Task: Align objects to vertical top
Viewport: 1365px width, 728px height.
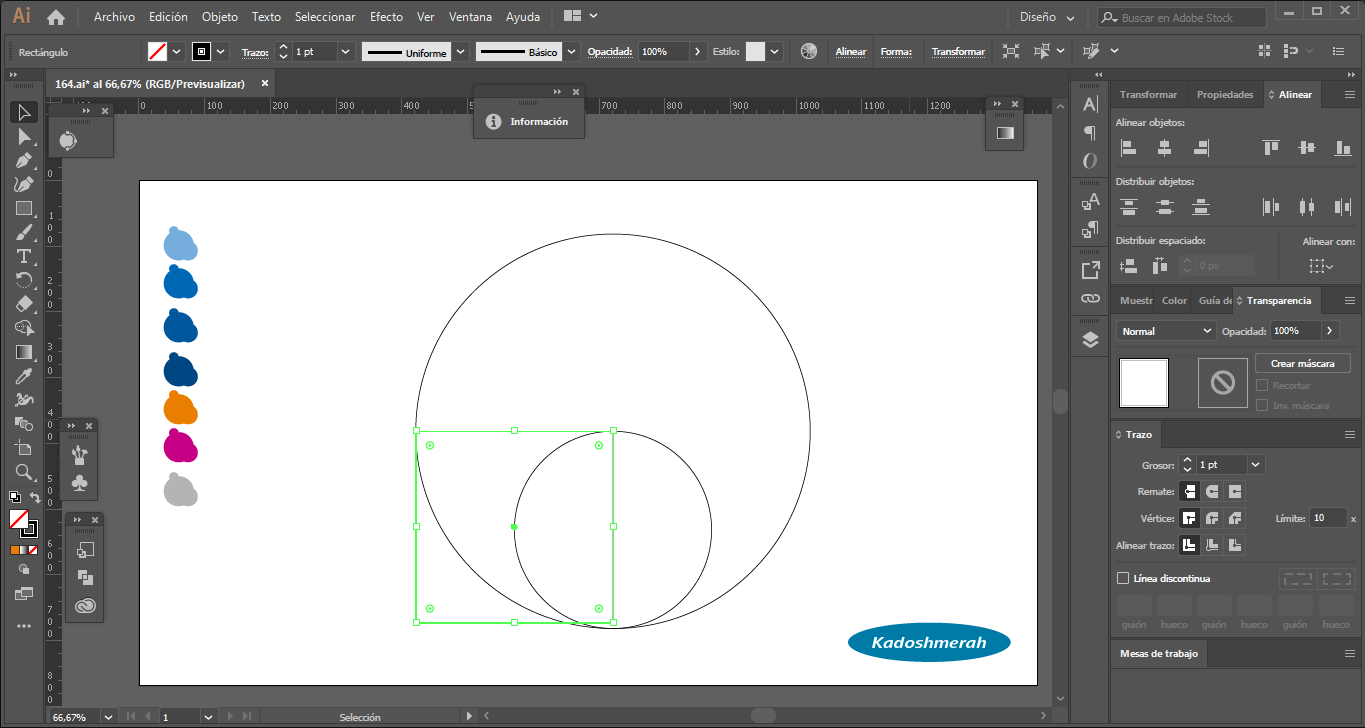Action: [x=1271, y=148]
